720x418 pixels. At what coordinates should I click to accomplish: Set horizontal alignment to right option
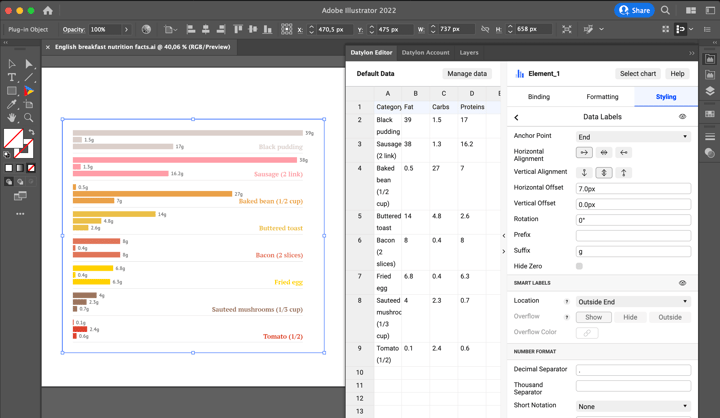click(x=624, y=153)
